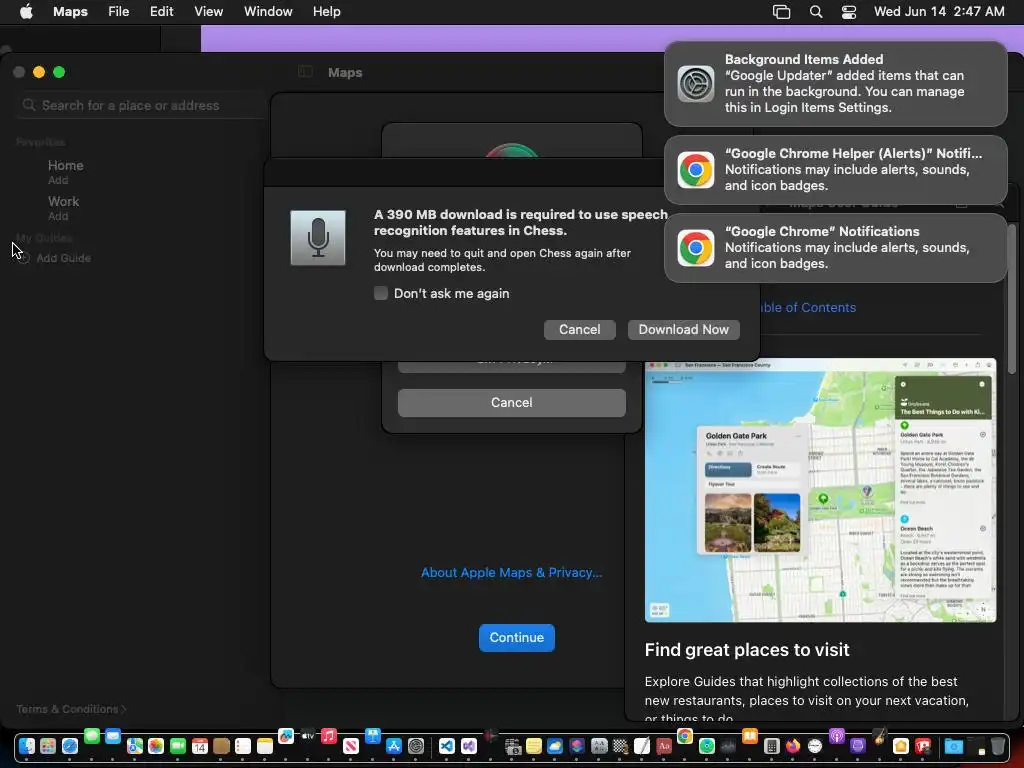Open Calendar icon showing 14
Image resolution: width=1024 pixels, height=768 pixels.
[x=200, y=746]
